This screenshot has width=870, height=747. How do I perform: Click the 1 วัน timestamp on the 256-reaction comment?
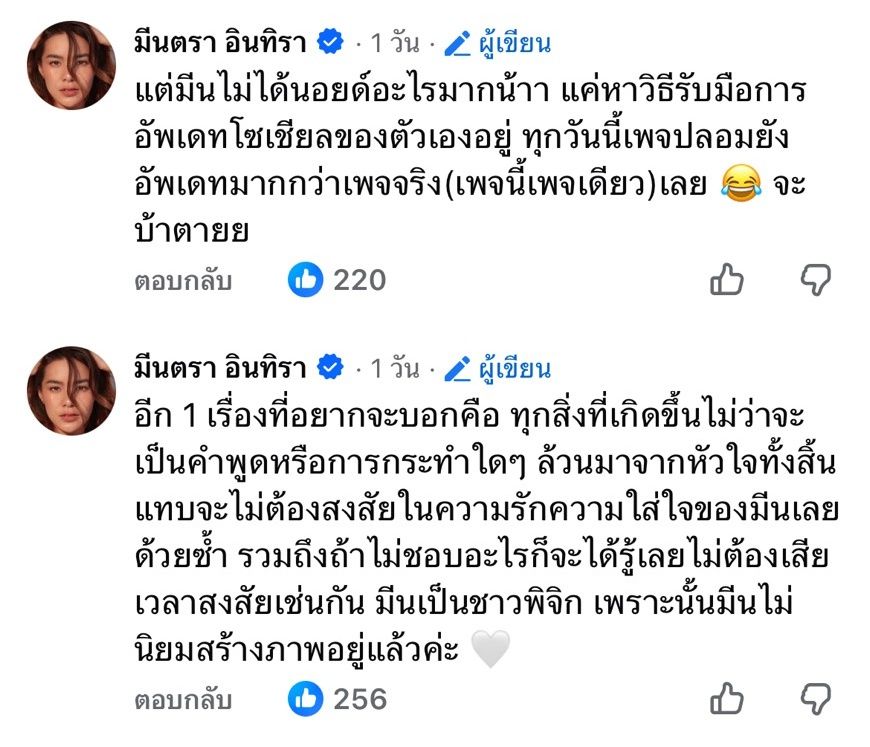click(x=394, y=369)
